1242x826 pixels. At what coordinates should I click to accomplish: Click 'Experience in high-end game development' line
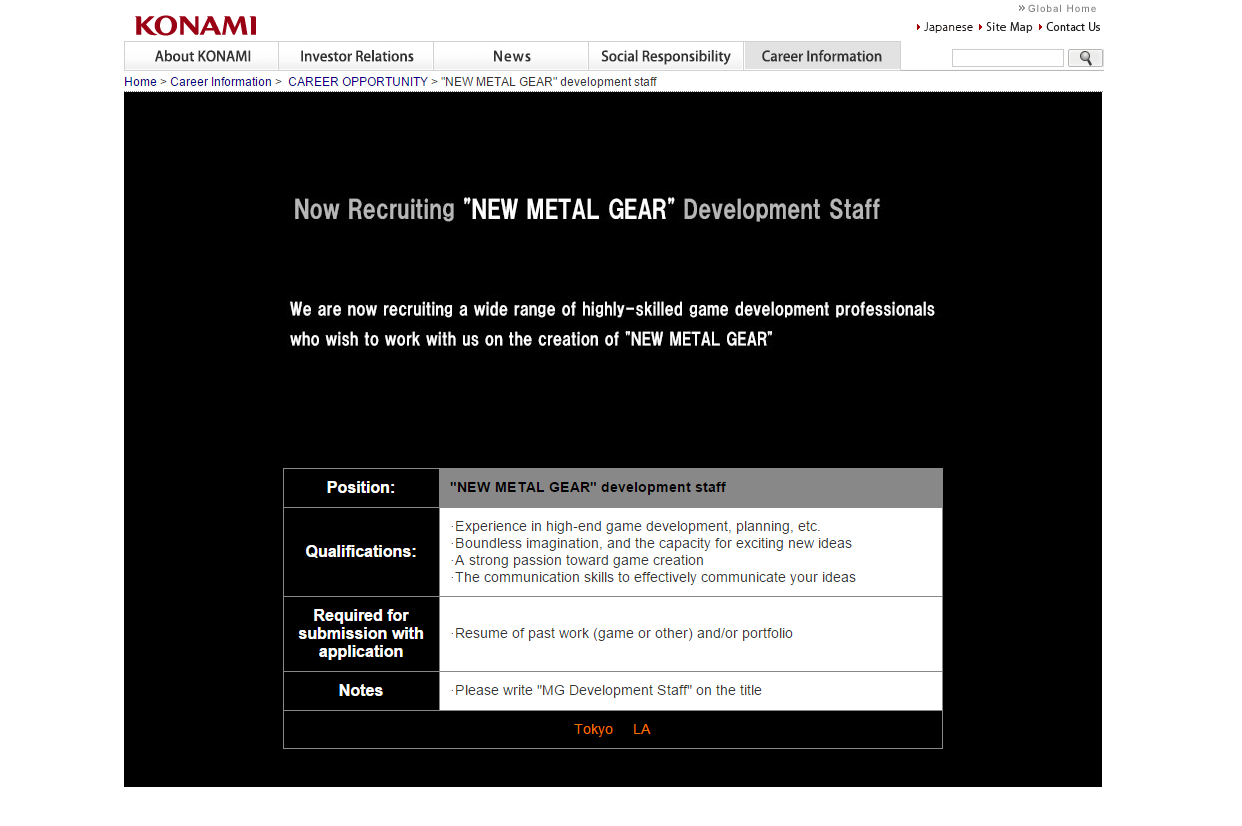(636, 526)
